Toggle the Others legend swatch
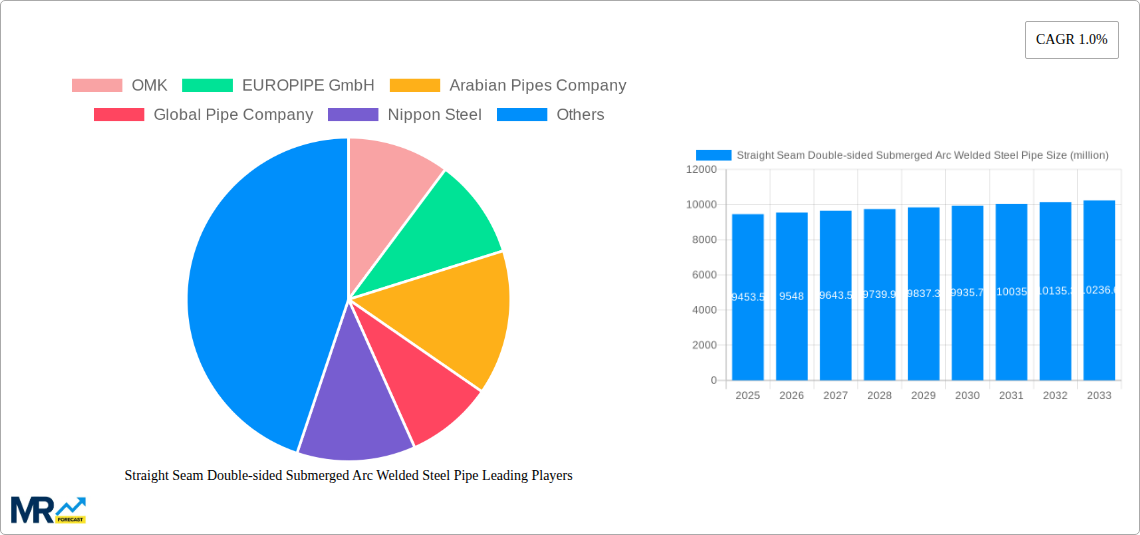 522,114
